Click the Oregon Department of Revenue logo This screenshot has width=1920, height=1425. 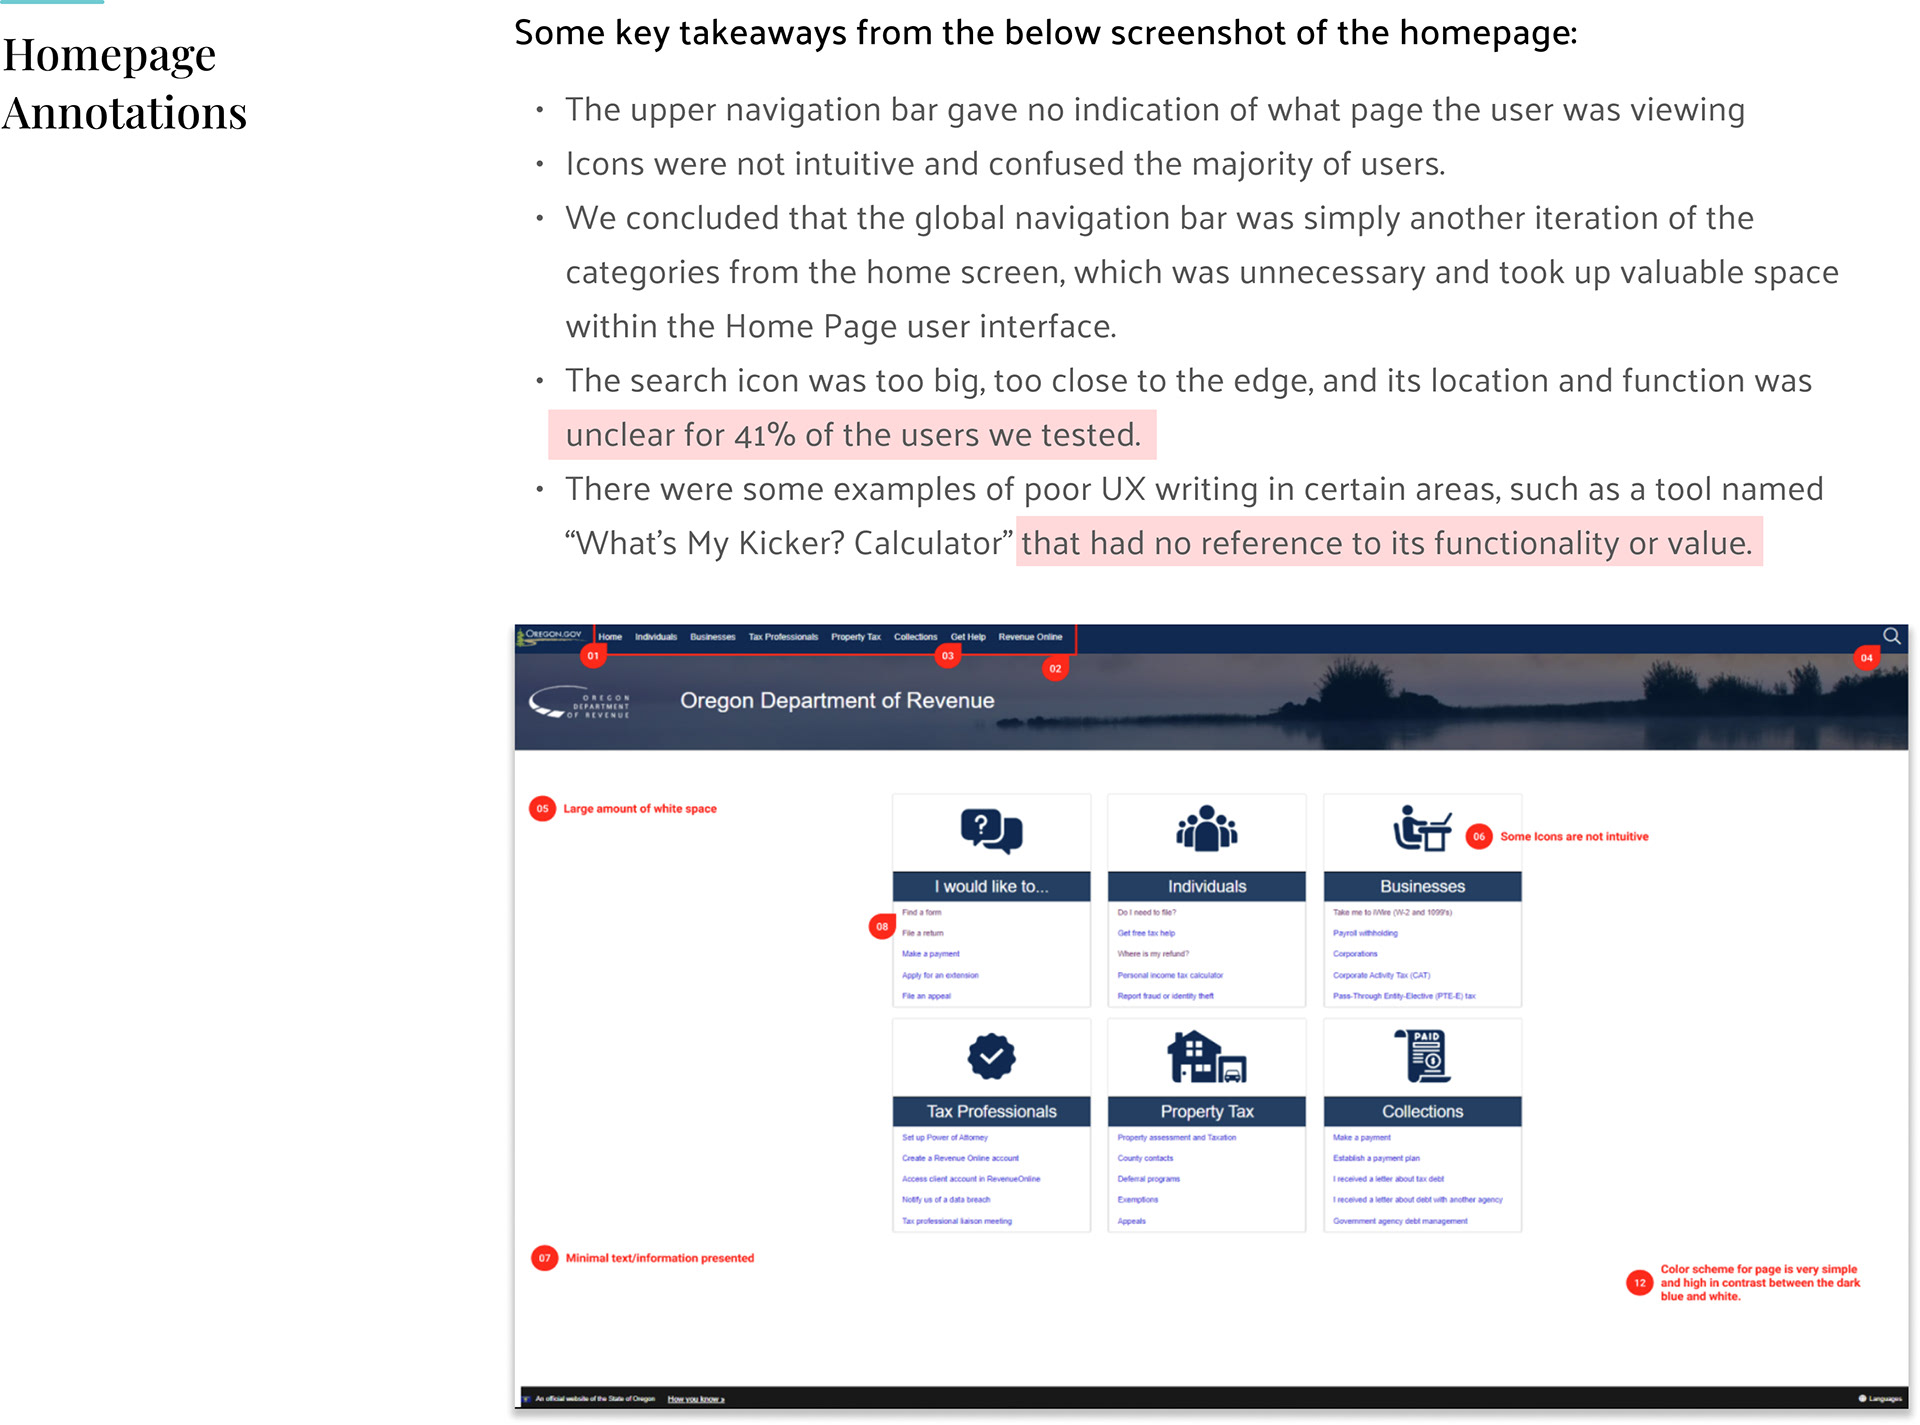pos(581,702)
